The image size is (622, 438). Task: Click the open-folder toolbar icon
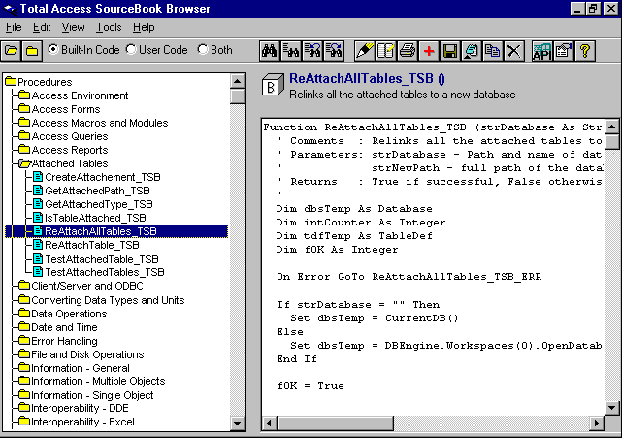(11, 51)
